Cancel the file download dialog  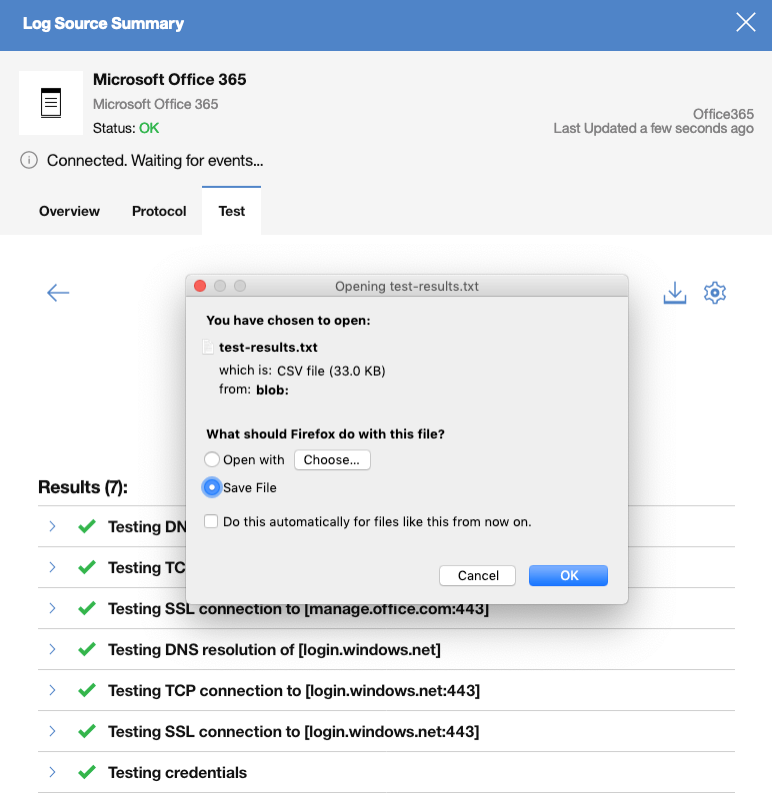click(x=477, y=575)
